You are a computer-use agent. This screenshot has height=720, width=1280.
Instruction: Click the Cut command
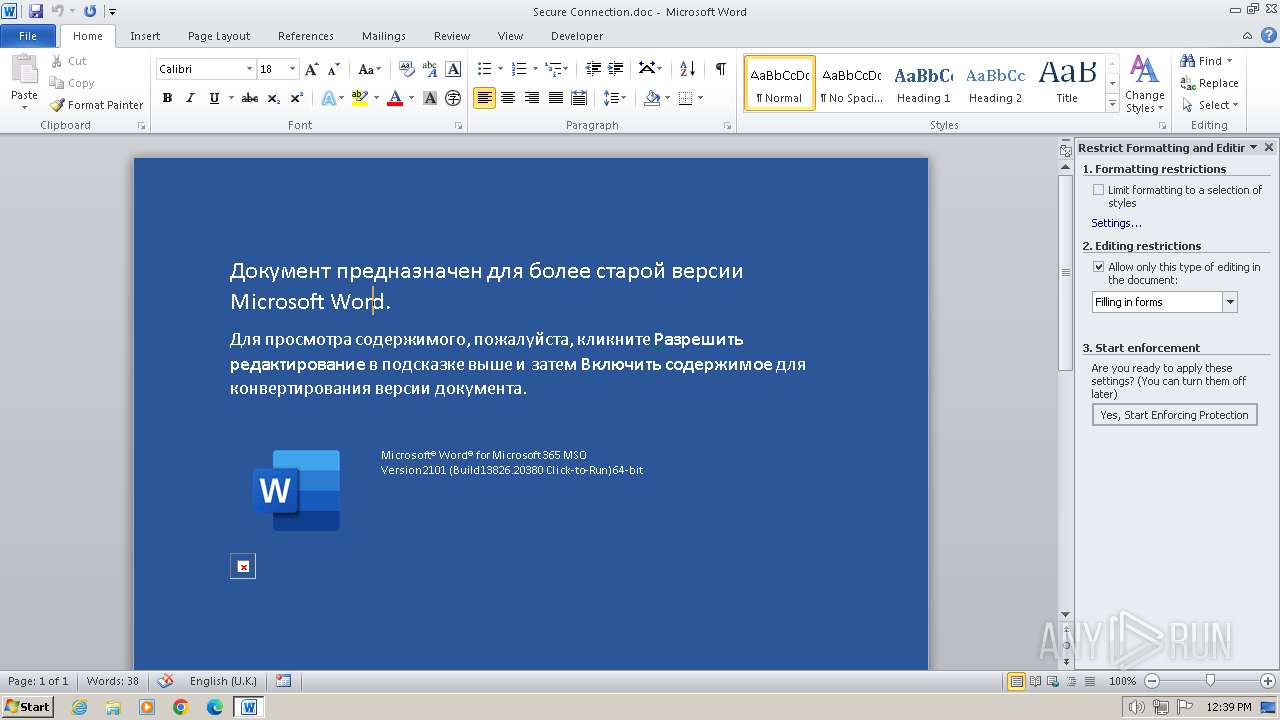(69, 61)
